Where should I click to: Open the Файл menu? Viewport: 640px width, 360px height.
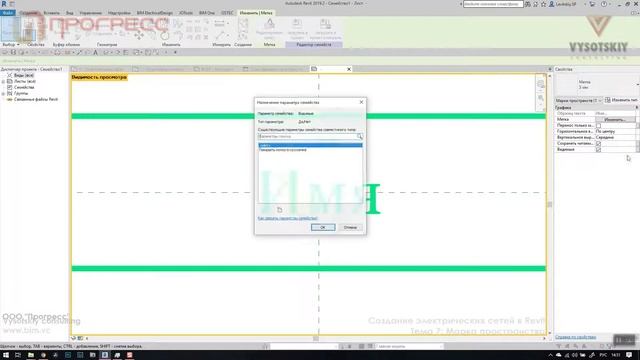[8, 13]
